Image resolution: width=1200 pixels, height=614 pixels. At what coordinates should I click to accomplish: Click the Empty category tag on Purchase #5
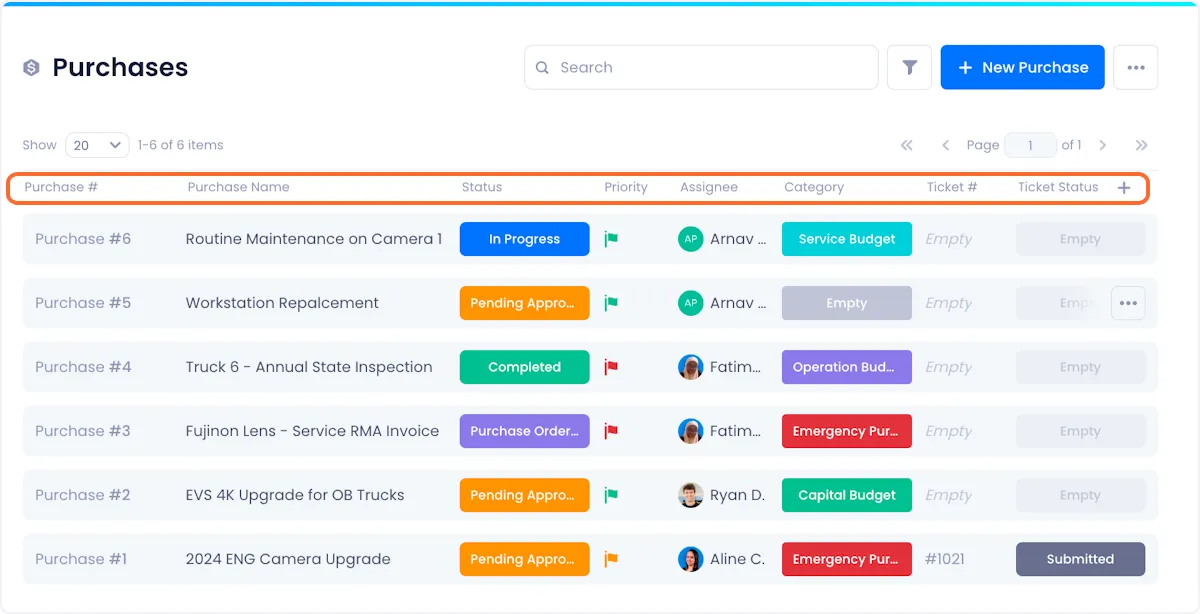pos(847,303)
